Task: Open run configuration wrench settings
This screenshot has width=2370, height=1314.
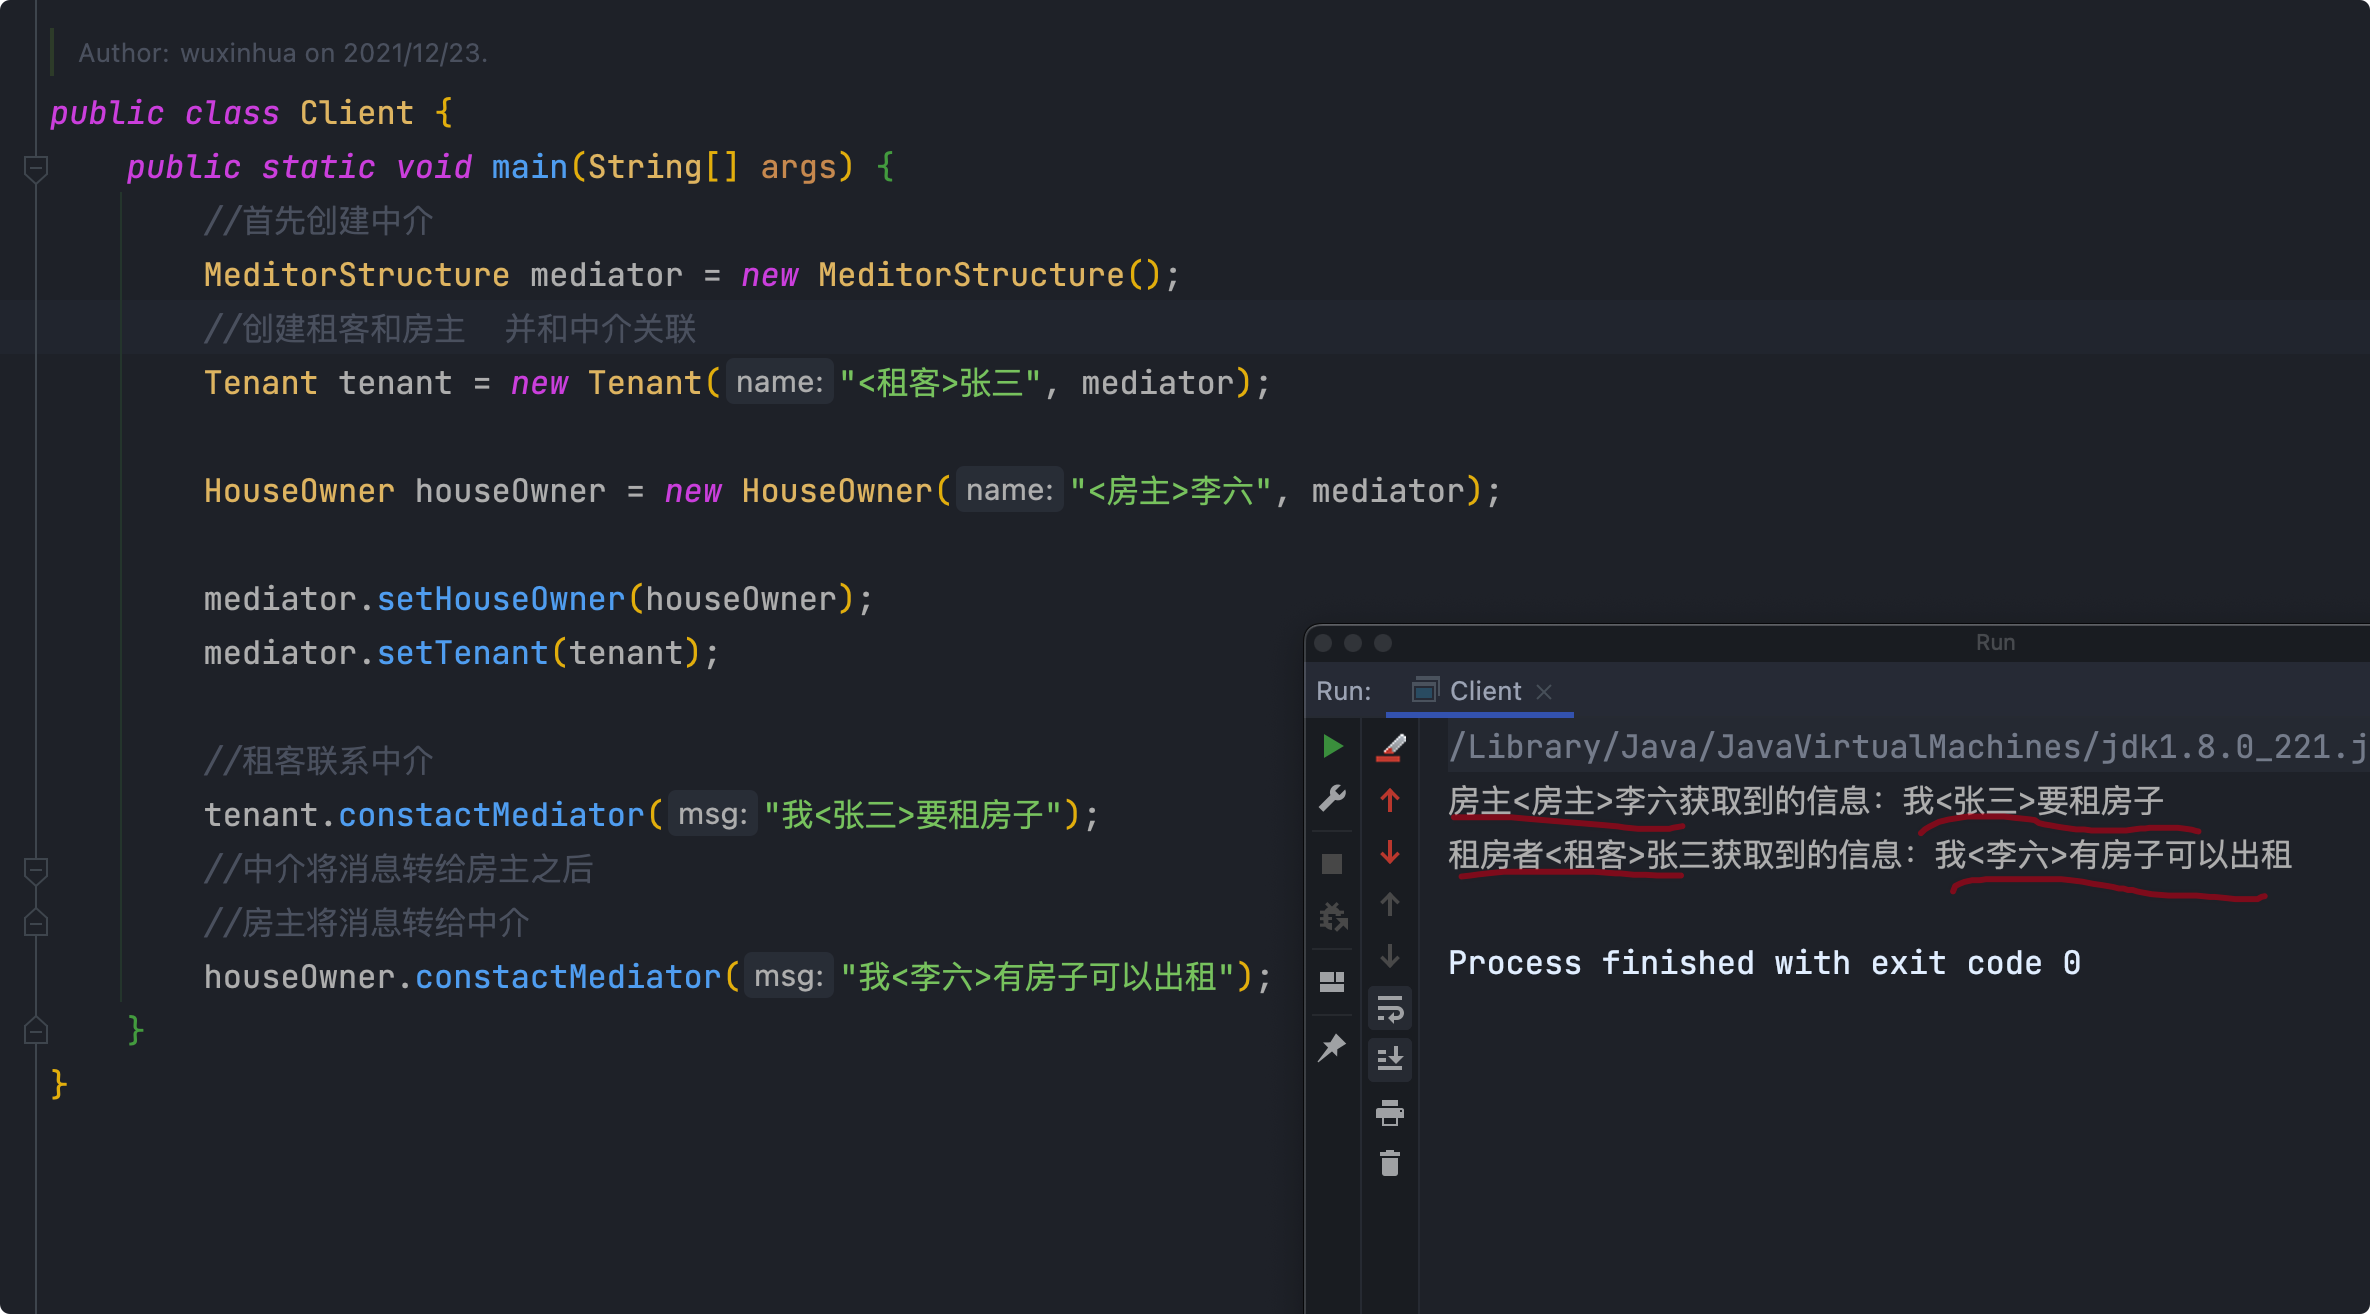Action: (1332, 799)
